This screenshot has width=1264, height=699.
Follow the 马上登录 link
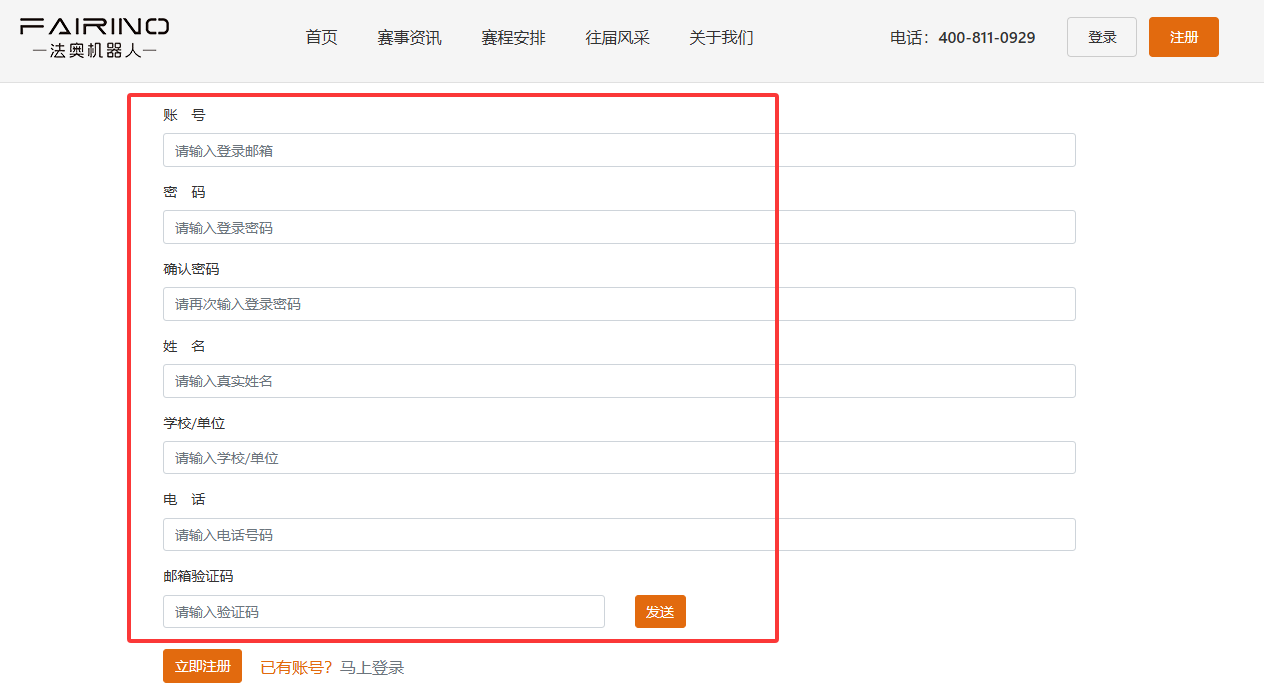coord(372,668)
